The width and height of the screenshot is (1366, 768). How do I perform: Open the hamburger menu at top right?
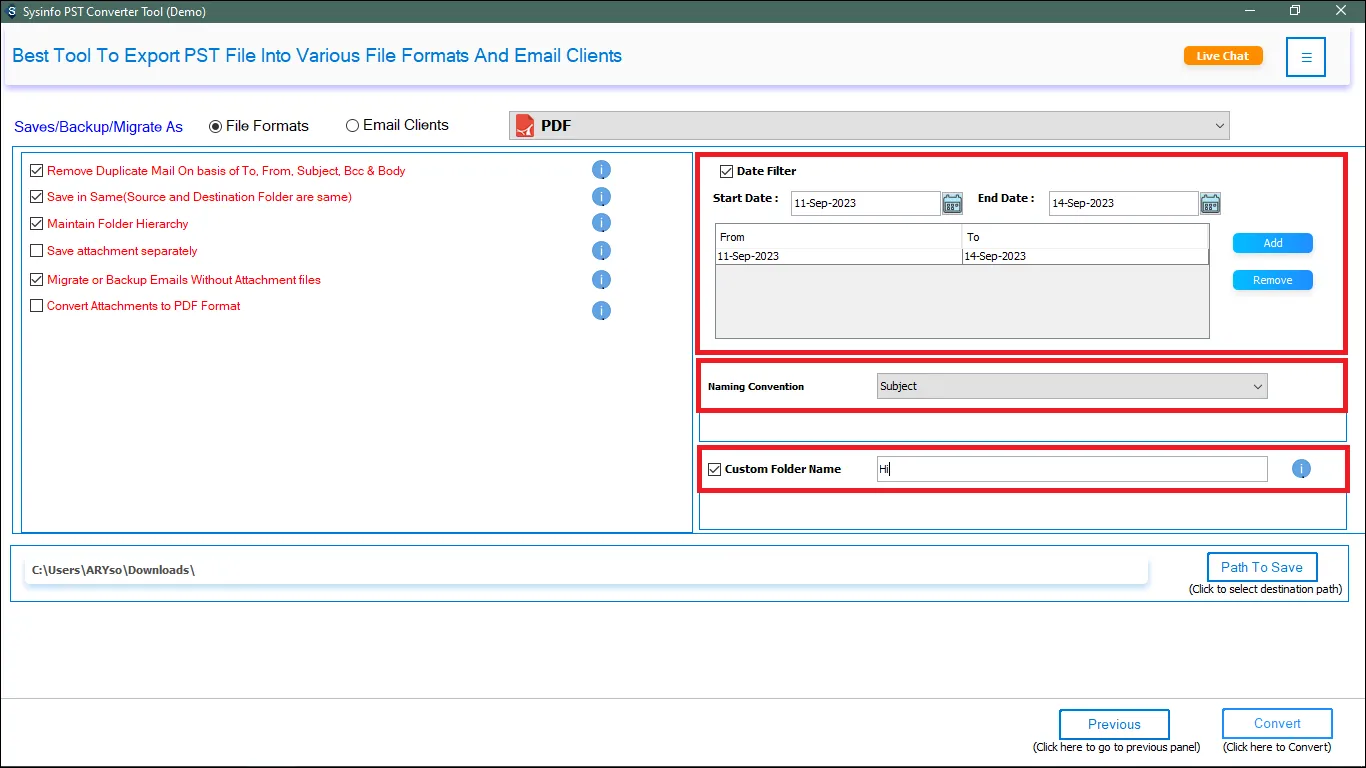(x=1306, y=57)
